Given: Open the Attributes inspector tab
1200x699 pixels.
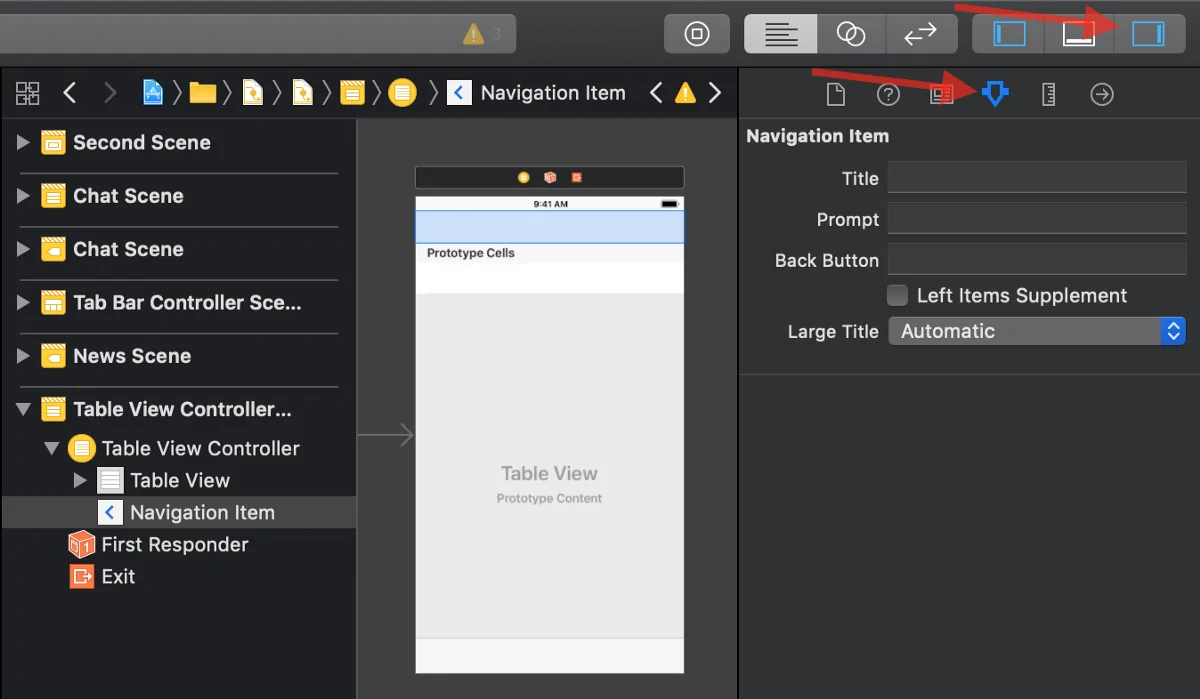Looking at the screenshot, I should (995, 94).
